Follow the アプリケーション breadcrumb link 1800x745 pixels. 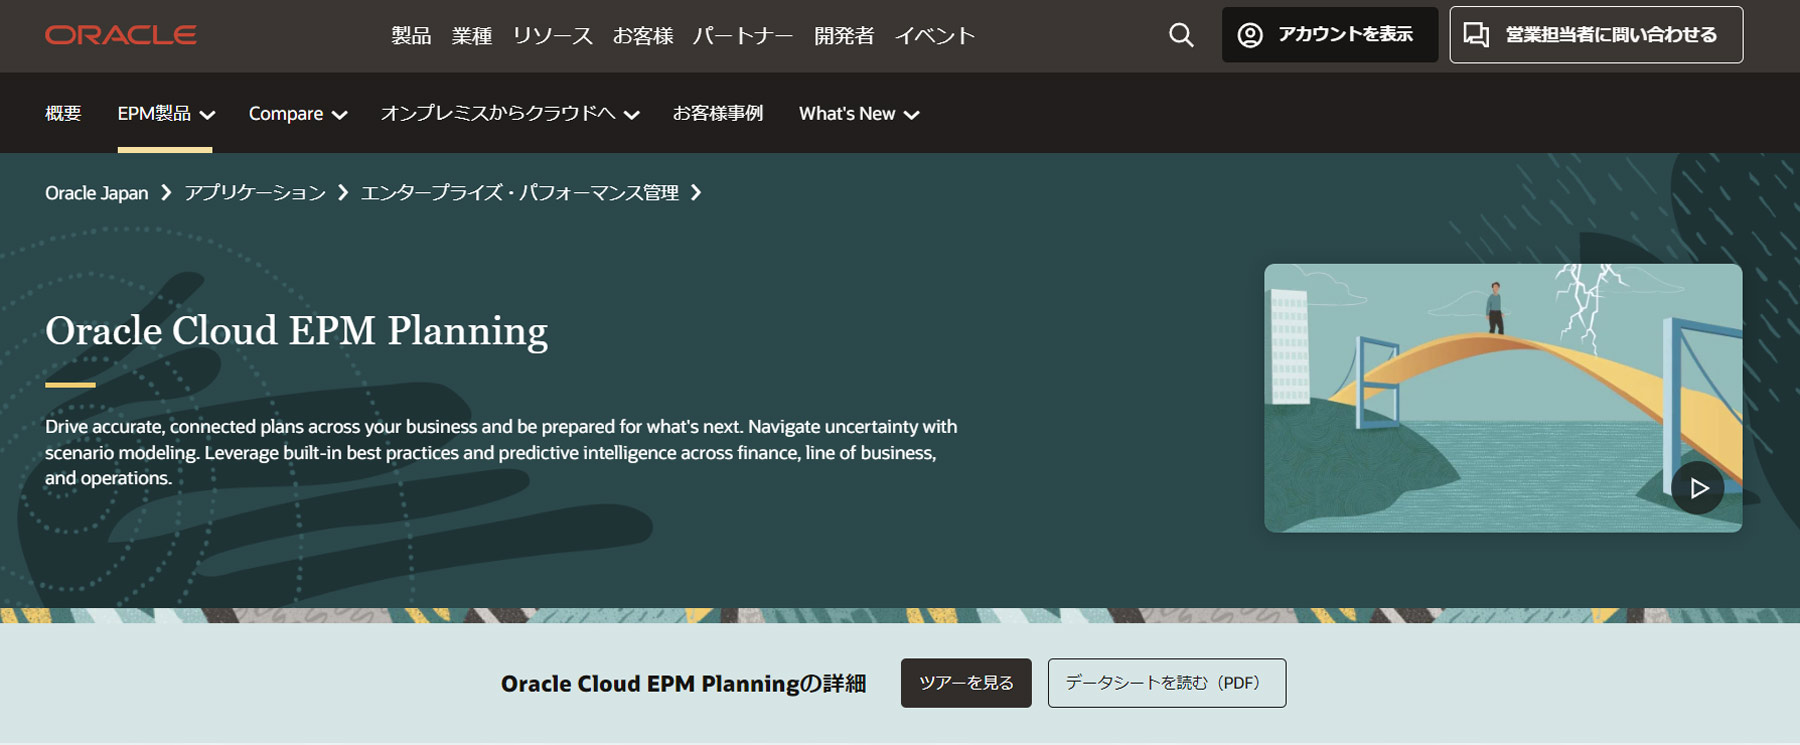255,193
